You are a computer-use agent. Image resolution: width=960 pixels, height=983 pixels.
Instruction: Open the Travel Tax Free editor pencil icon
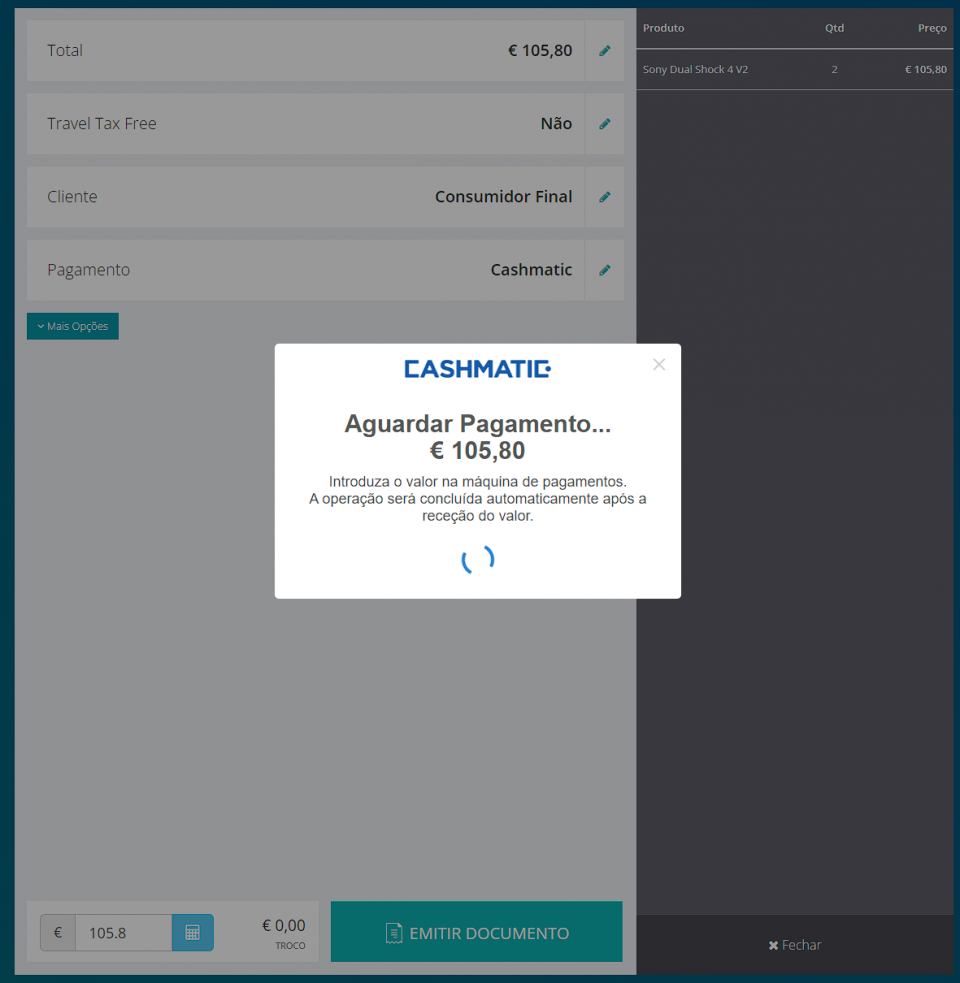point(604,123)
